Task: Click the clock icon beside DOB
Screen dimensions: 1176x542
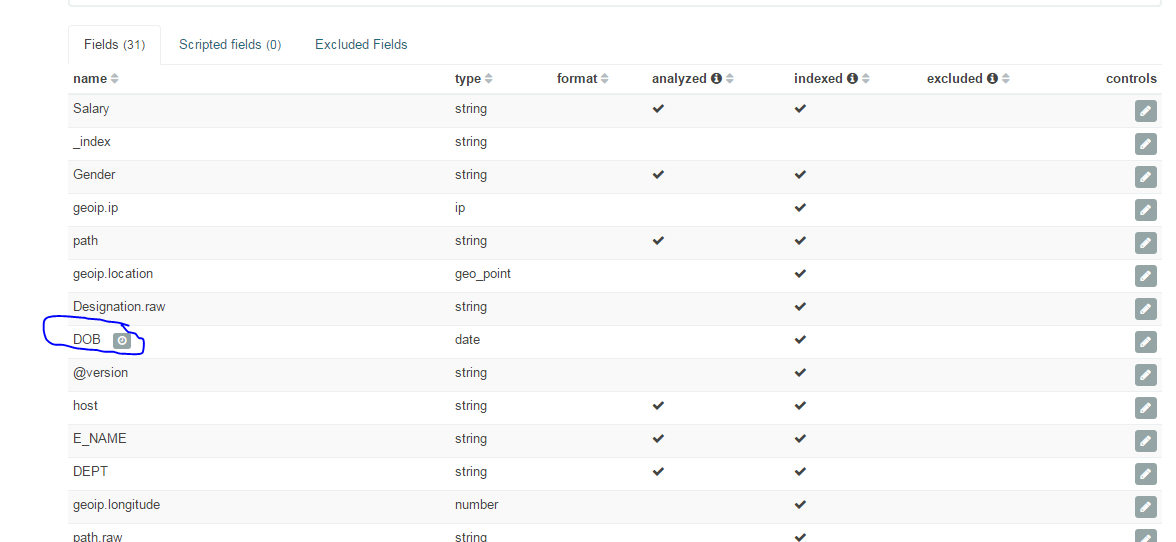Action: pyautogui.click(x=121, y=340)
